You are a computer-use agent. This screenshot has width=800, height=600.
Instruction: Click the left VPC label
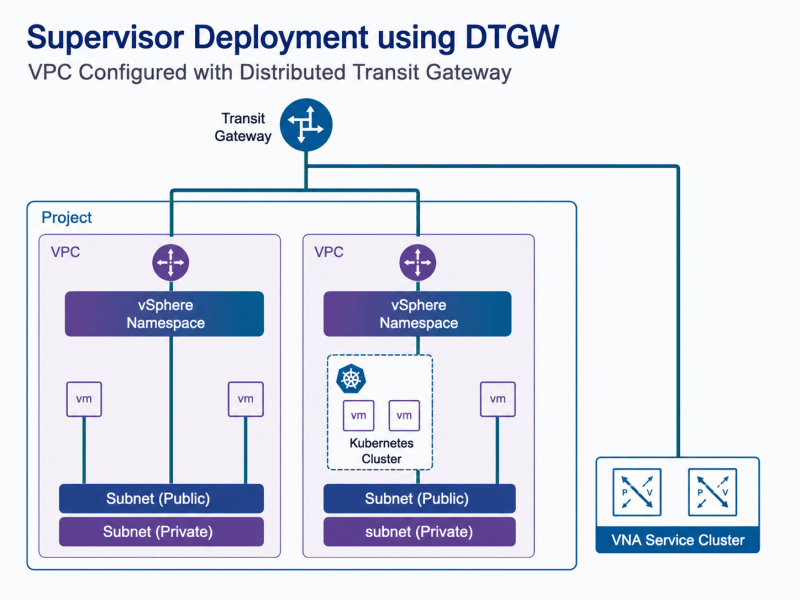pos(65,252)
